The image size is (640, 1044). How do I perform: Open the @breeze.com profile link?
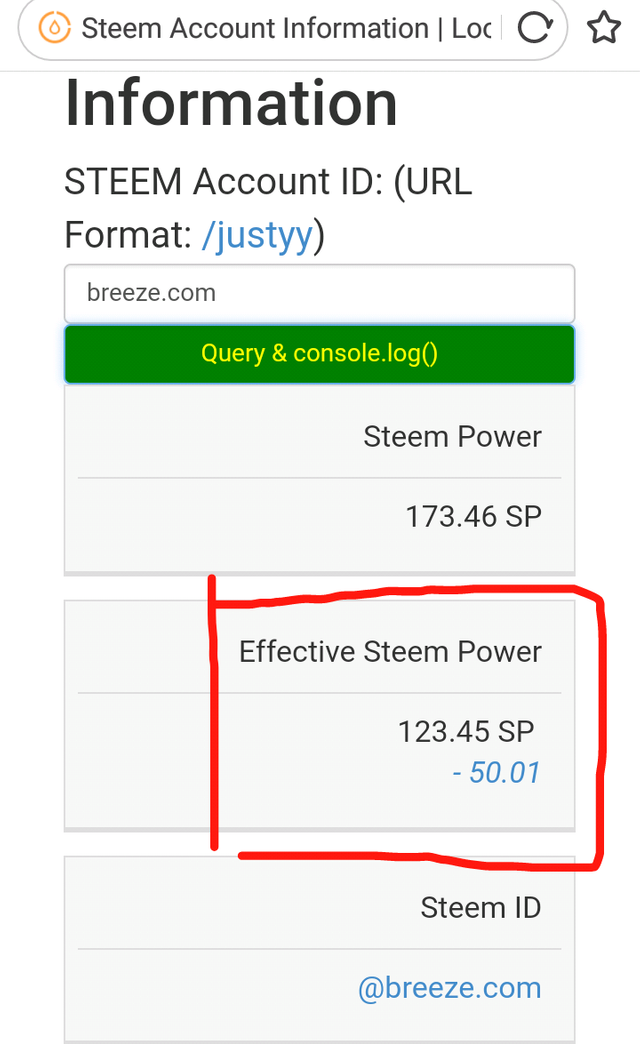449,988
